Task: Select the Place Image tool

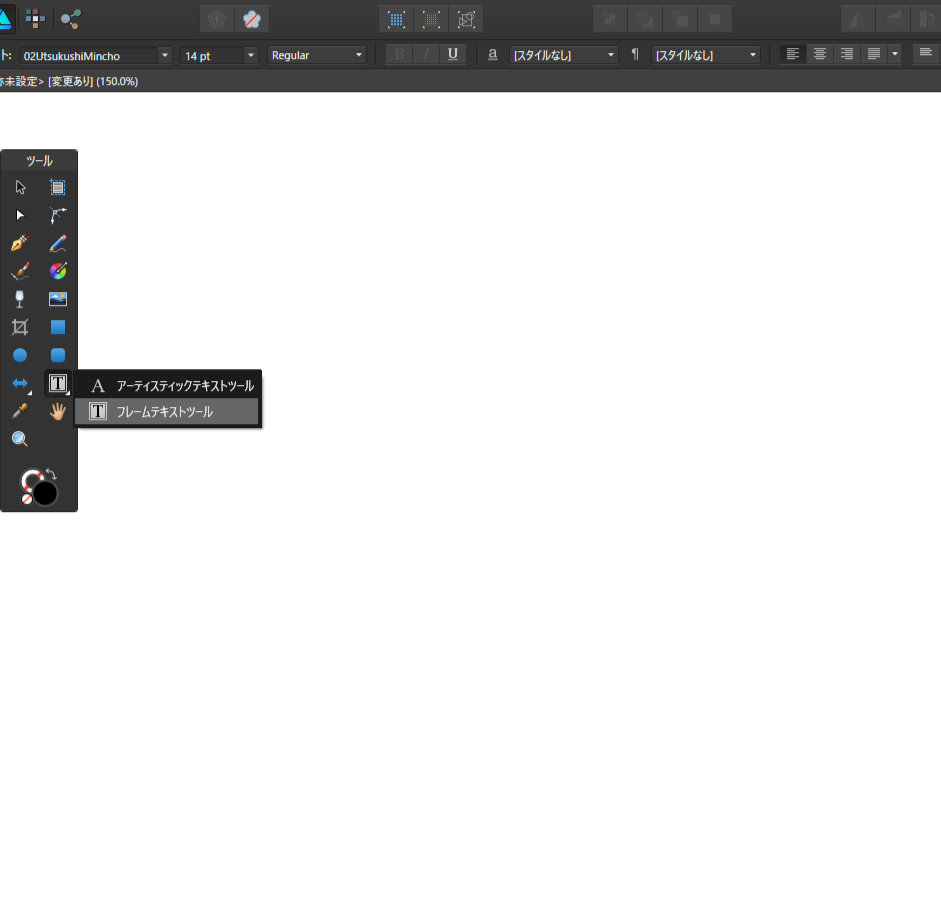Action: coord(58,299)
